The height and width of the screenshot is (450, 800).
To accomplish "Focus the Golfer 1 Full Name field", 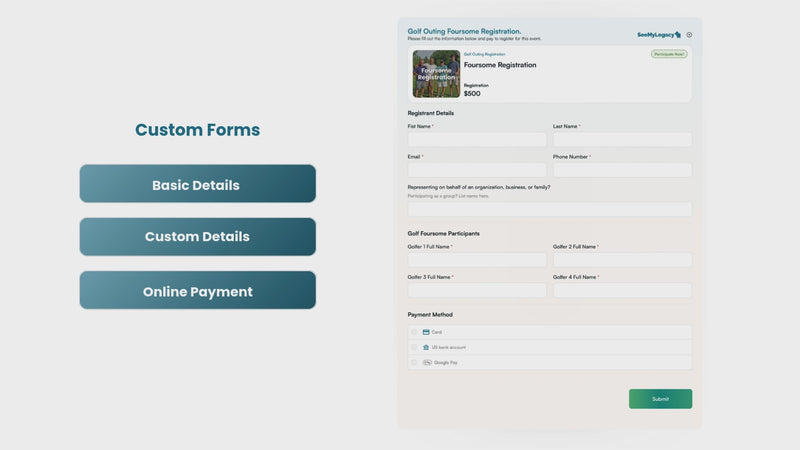I will pyautogui.click(x=477, y=260).
